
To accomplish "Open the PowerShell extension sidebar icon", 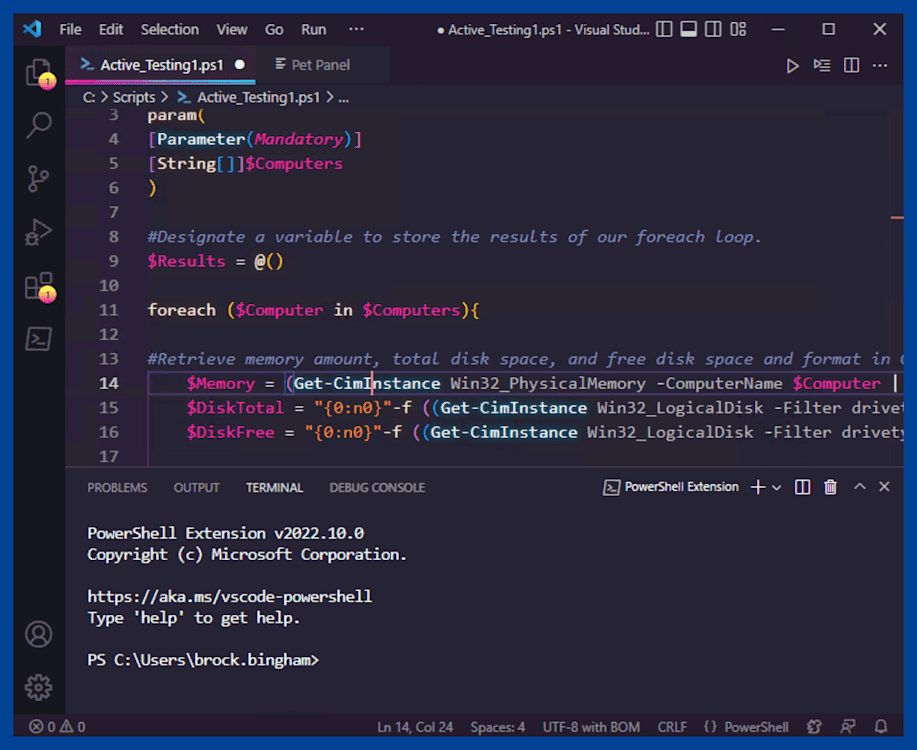I will click(x=39, y=339).
